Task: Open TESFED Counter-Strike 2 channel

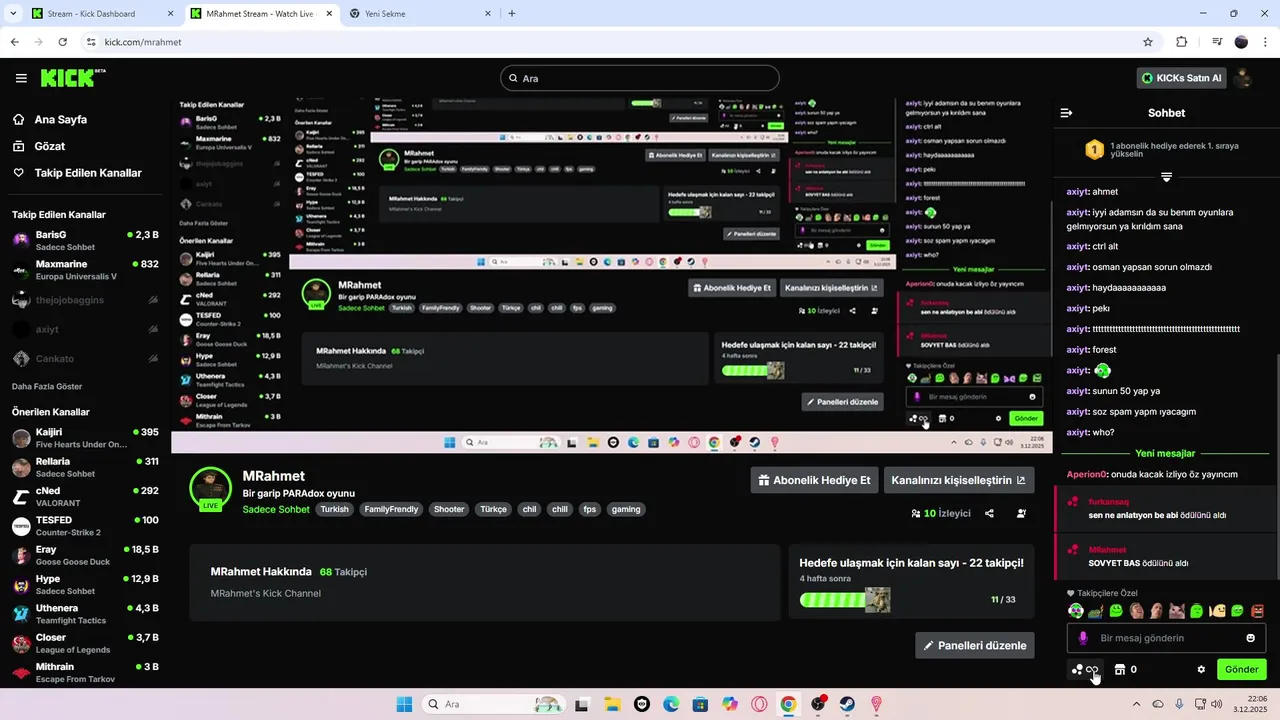Action: point(85,526)
